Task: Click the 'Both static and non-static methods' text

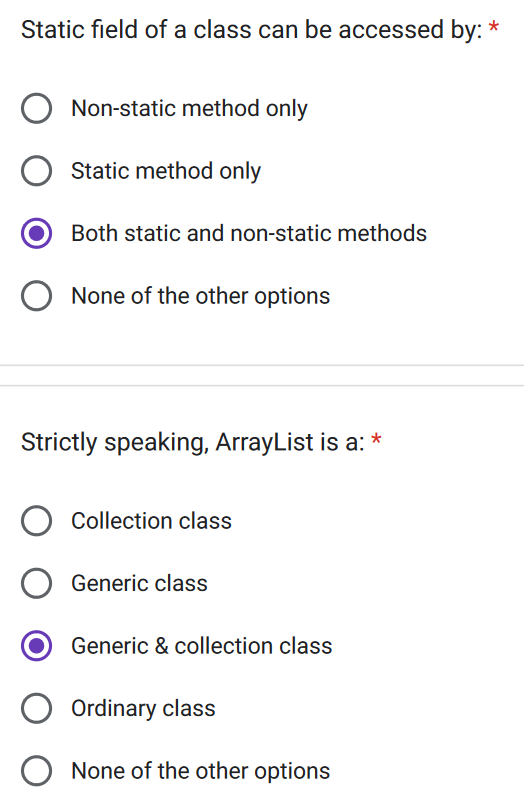Action: pyautogui.click(x=249, y=233)
